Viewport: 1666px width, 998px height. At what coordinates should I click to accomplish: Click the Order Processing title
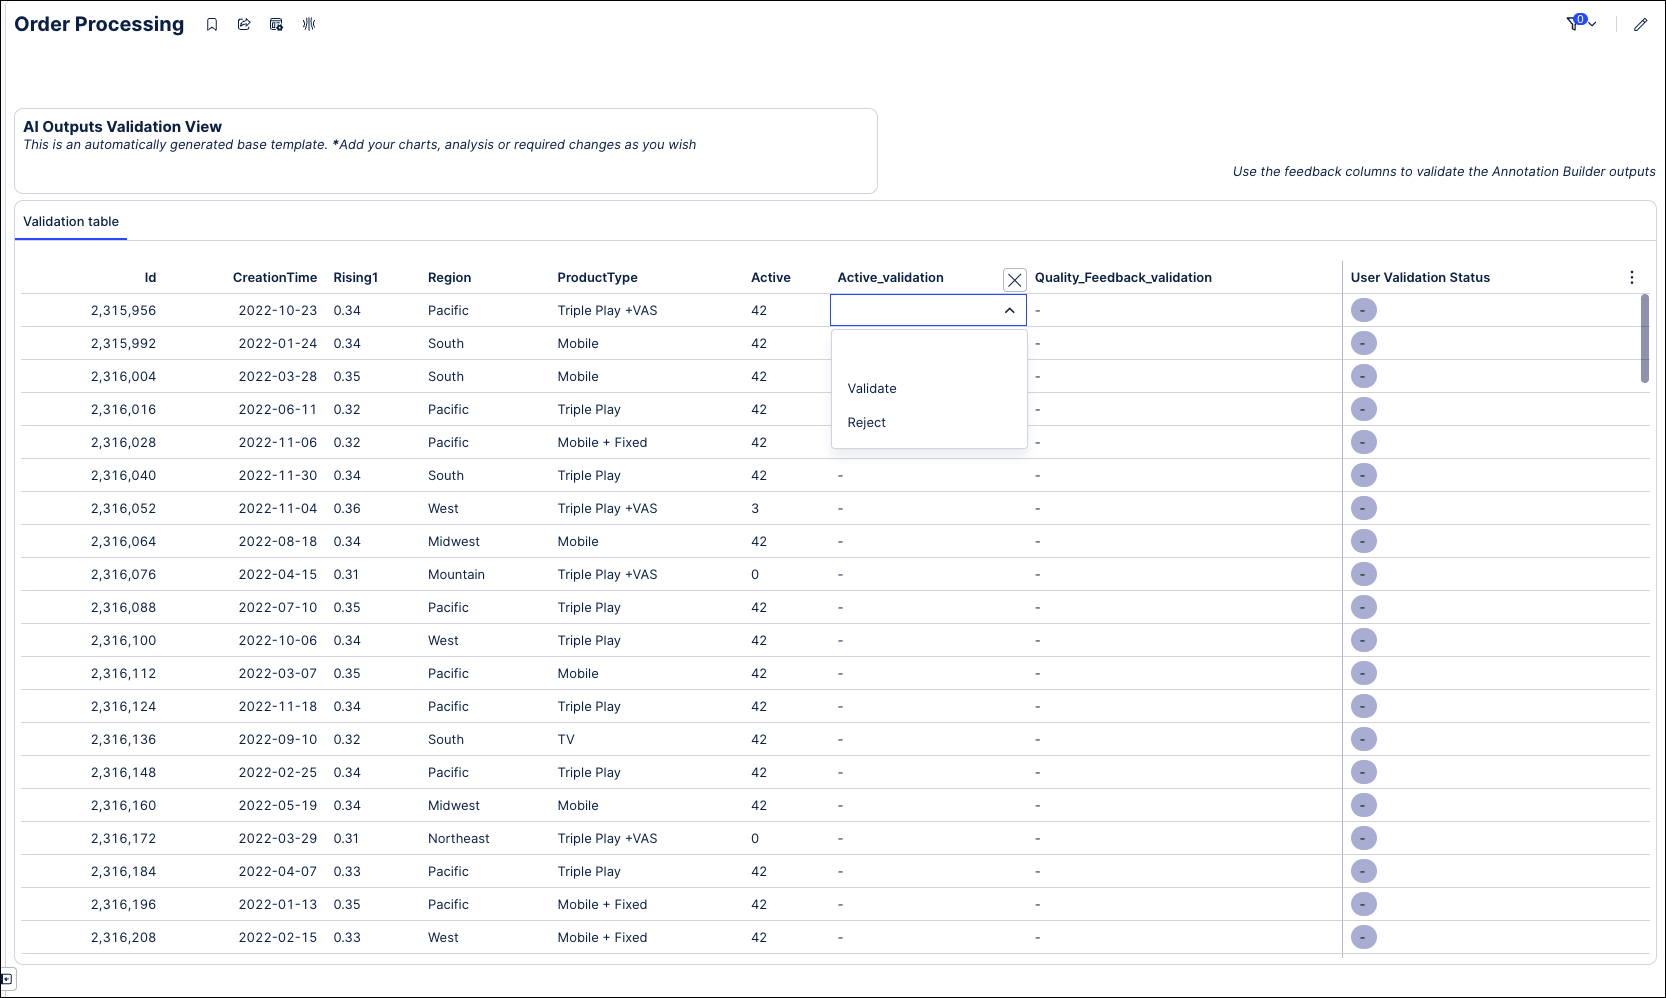(98, 23)
